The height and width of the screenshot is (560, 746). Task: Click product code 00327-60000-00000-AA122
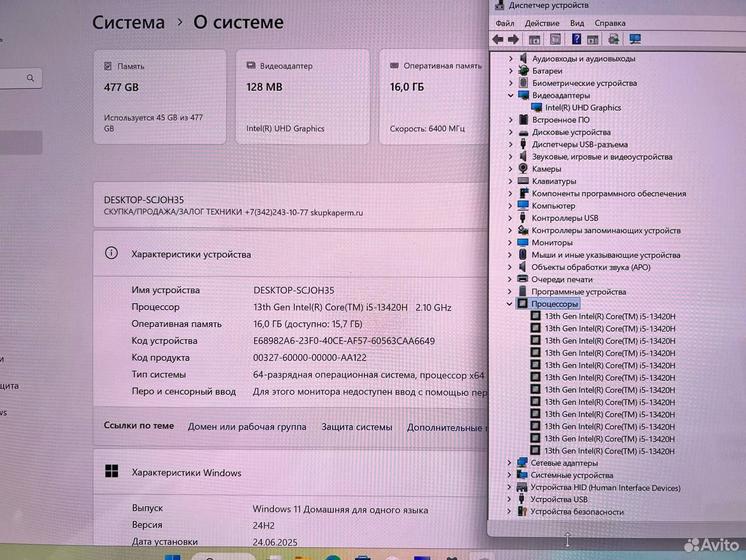(310, 358)
